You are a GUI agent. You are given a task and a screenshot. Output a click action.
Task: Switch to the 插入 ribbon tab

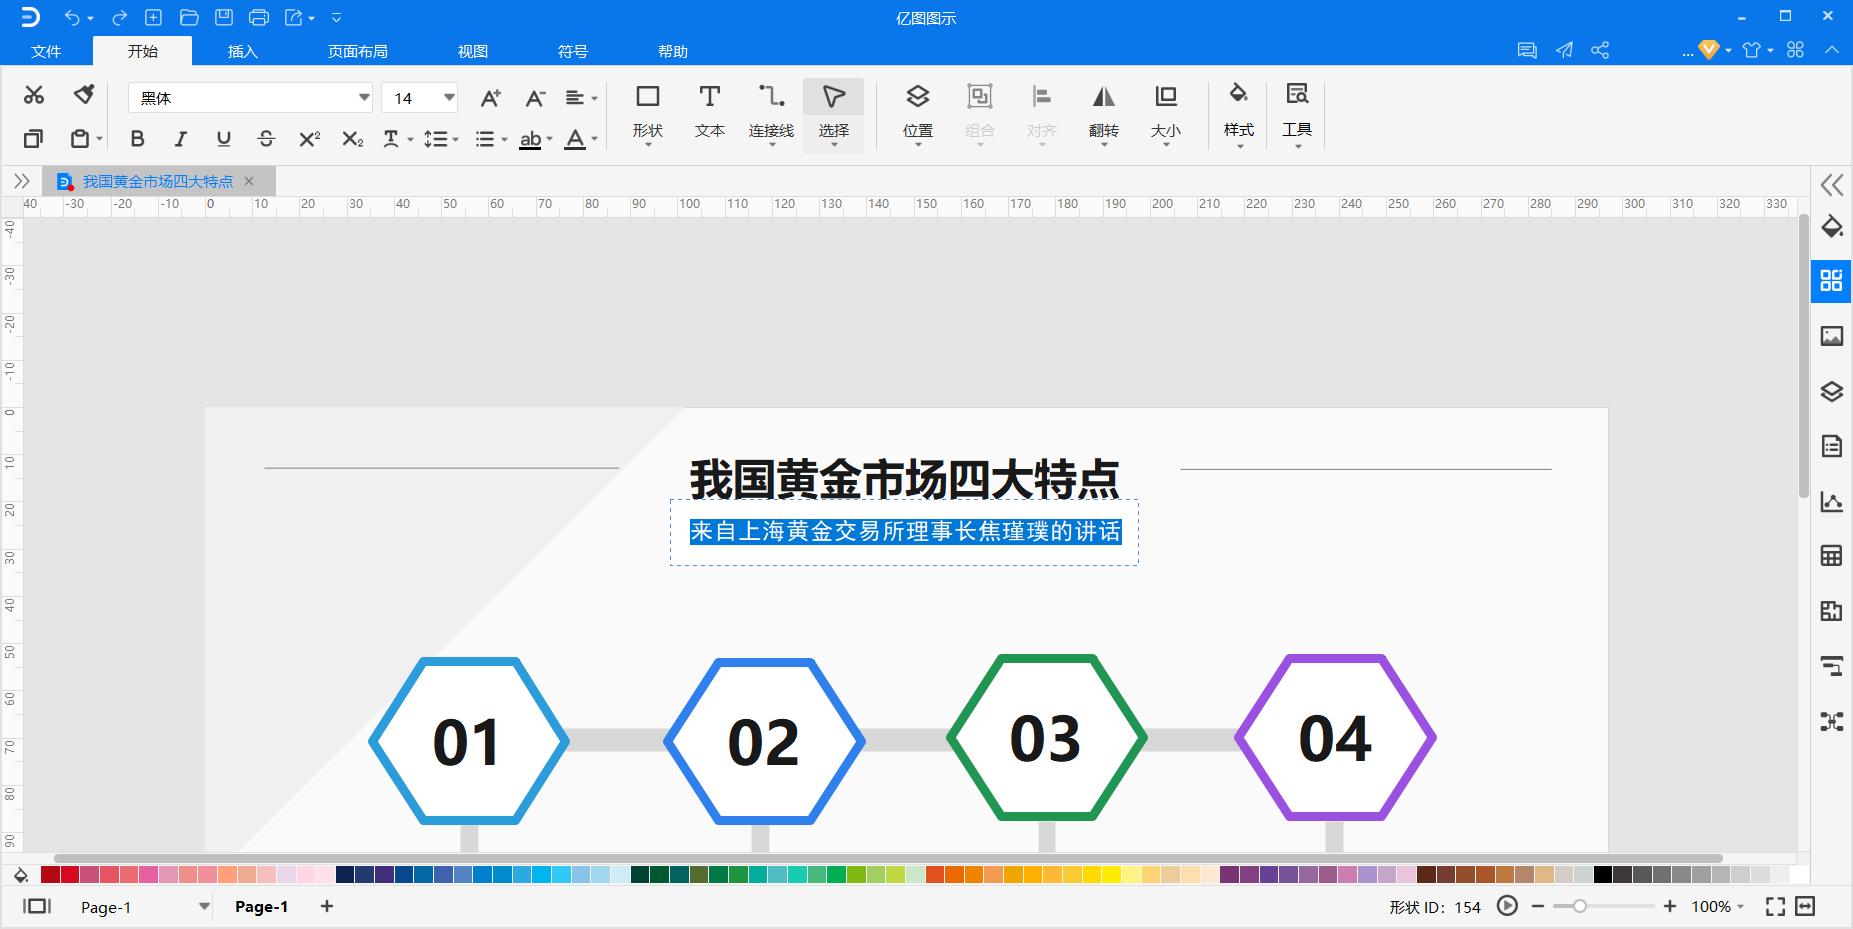(x=242, y=50)
